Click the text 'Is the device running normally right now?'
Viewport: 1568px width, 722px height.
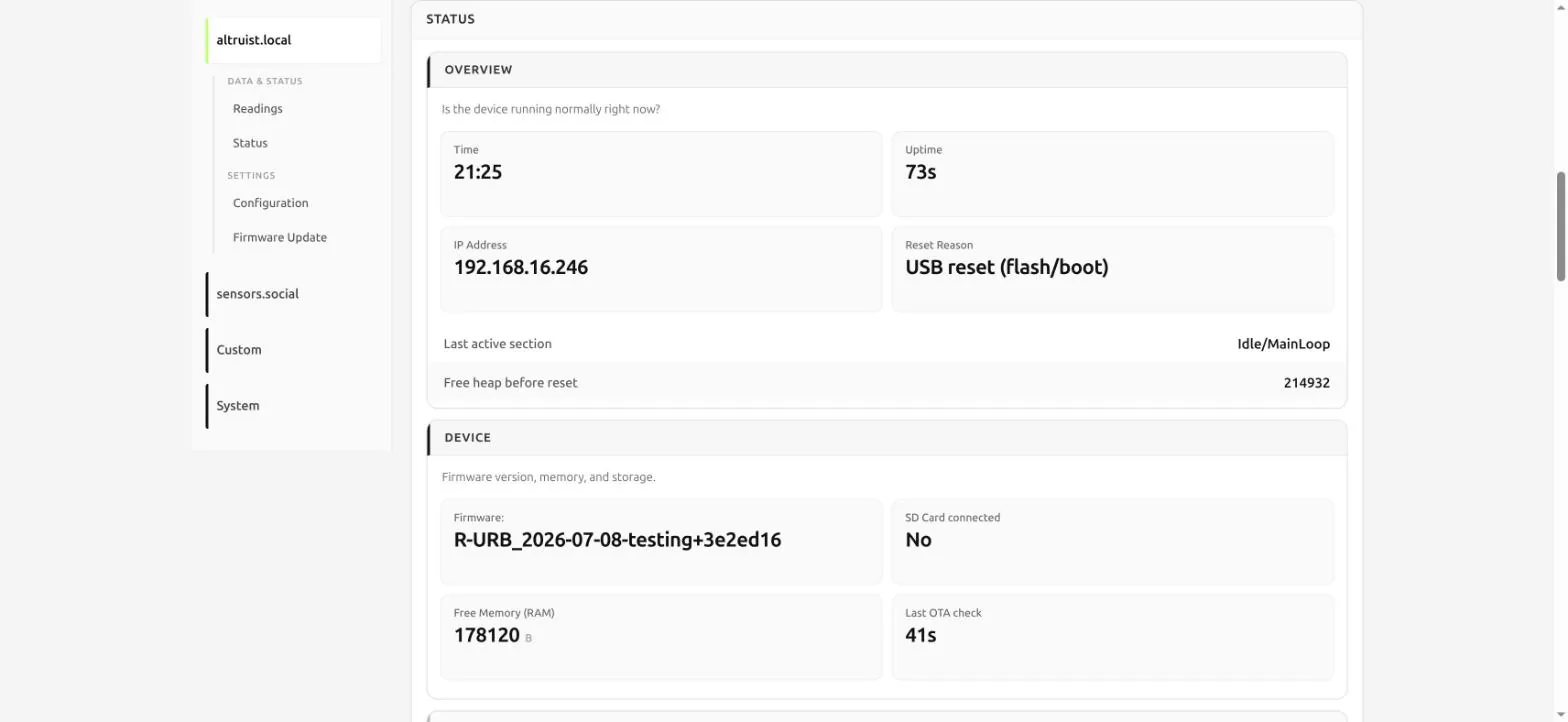(550, 109)
